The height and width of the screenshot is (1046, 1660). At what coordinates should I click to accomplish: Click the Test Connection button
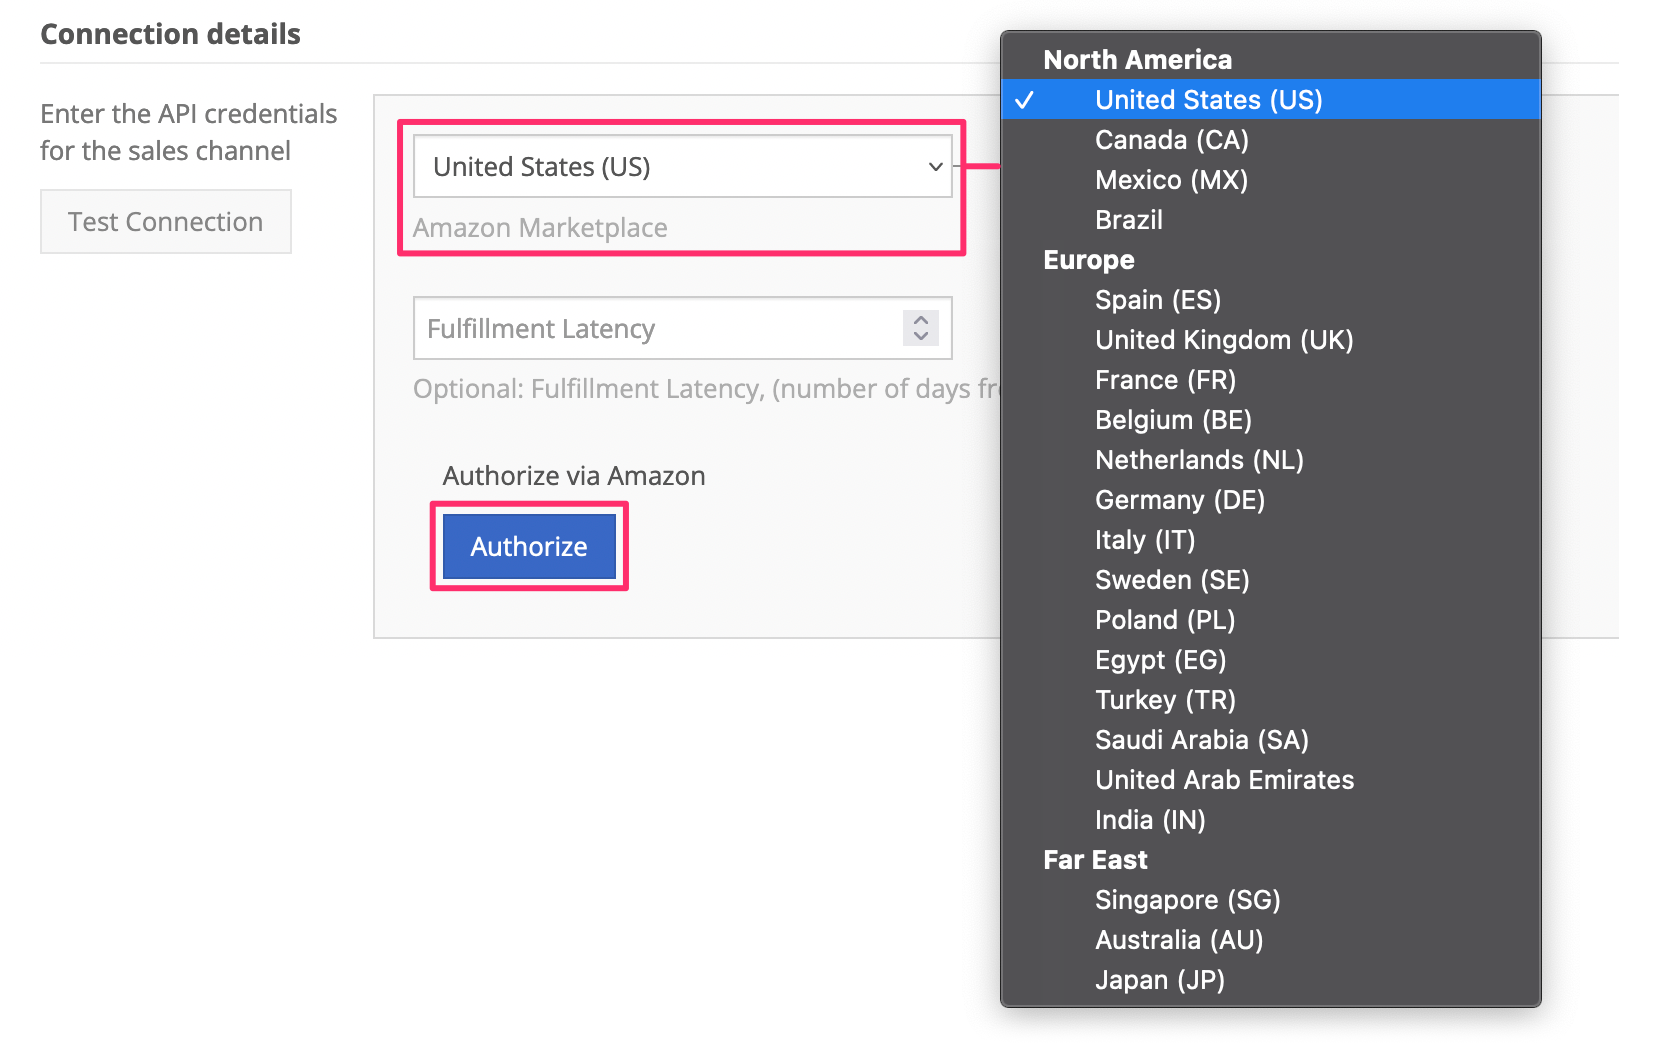tap(166, 221)
